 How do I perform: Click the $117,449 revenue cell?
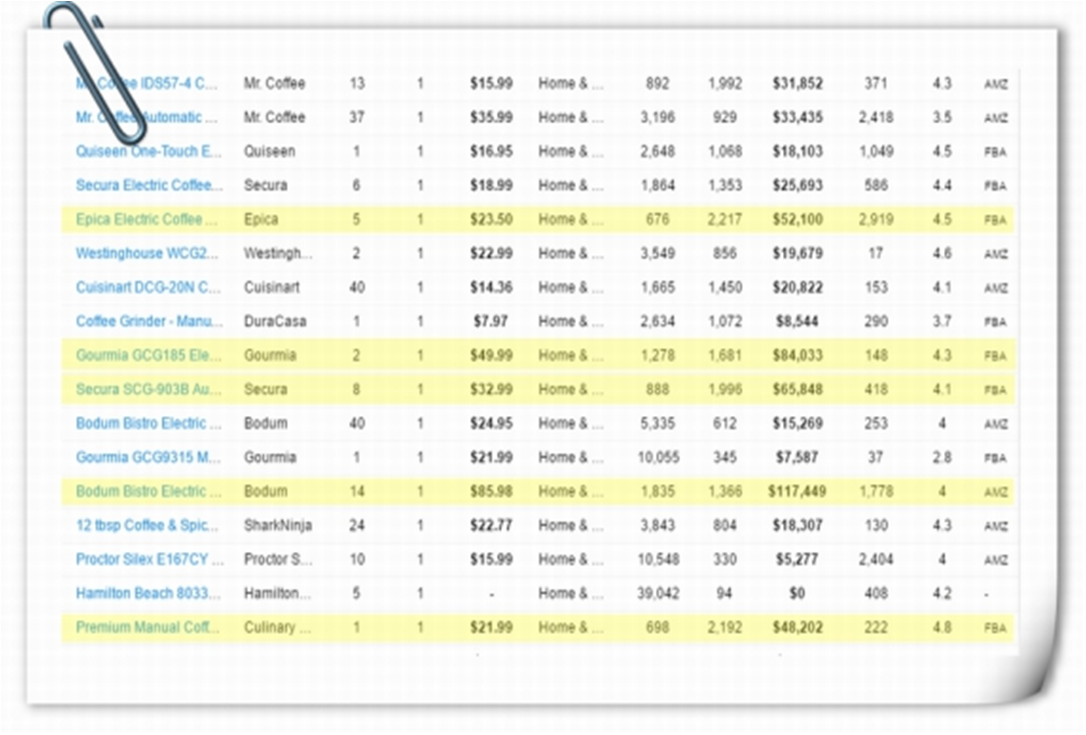click(x=796, y=492)
